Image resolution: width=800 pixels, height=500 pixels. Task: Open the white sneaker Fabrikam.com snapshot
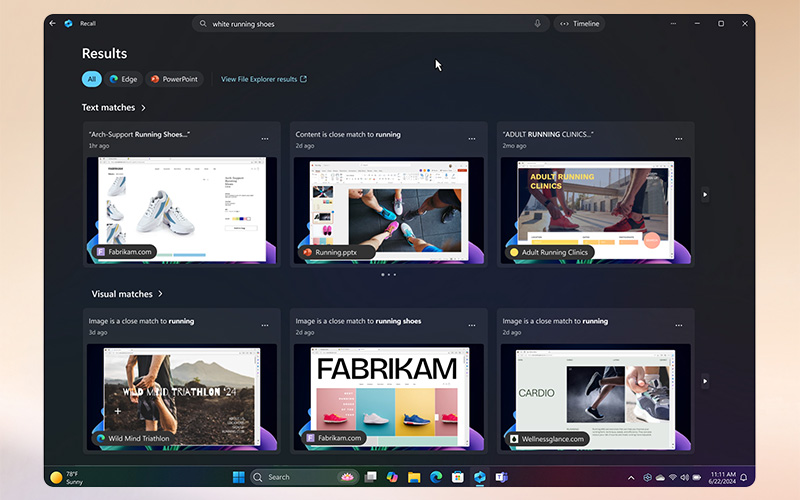[x=182, y=210]
